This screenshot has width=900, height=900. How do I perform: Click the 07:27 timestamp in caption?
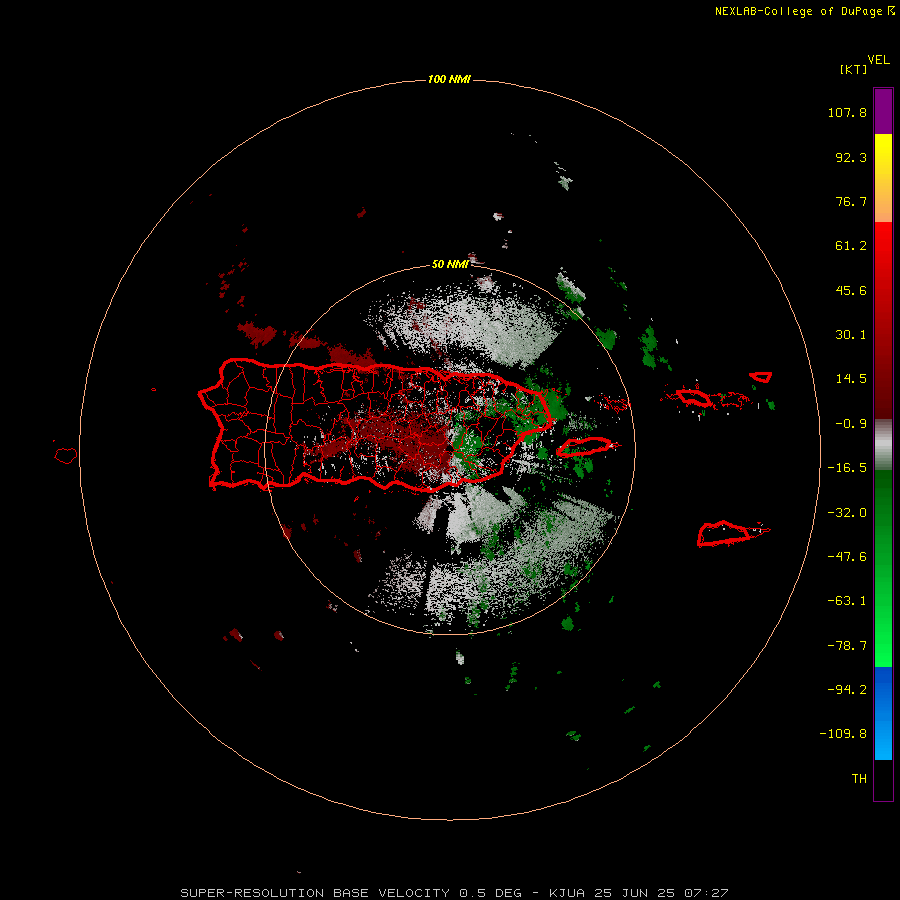tap(706, 893)
